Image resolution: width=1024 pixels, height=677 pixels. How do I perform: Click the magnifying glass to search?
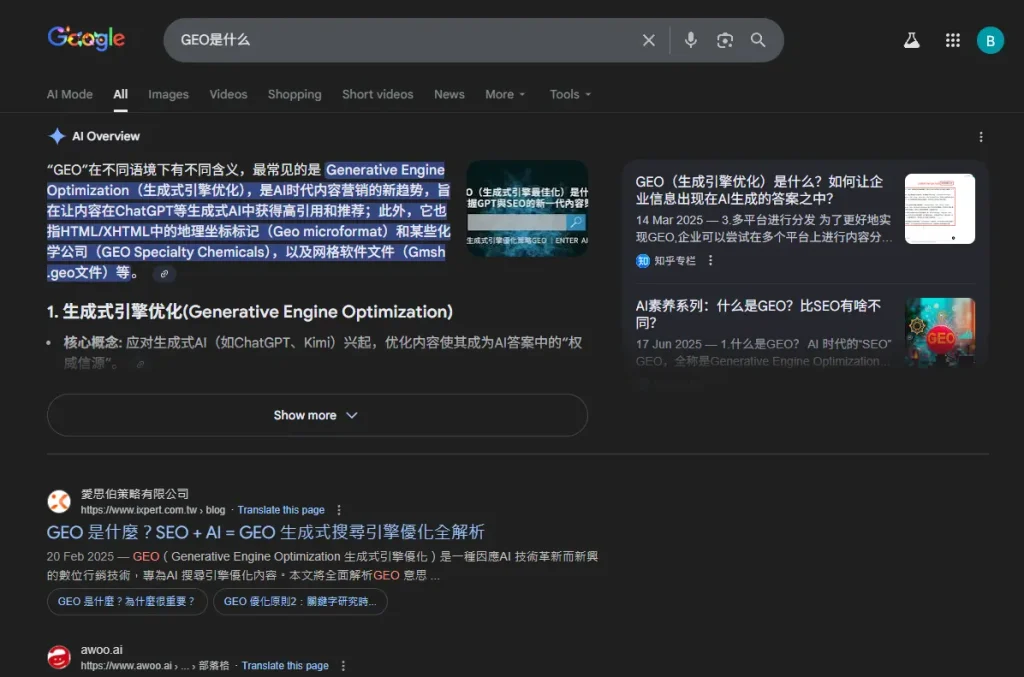tap(758, 40)
